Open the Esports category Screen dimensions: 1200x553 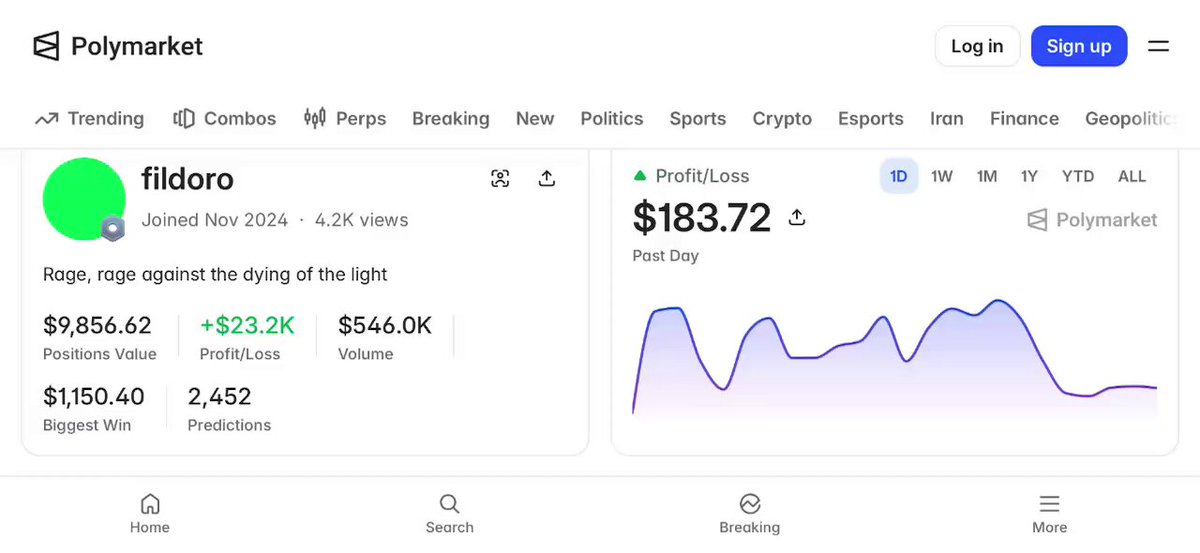pos(871,118)
